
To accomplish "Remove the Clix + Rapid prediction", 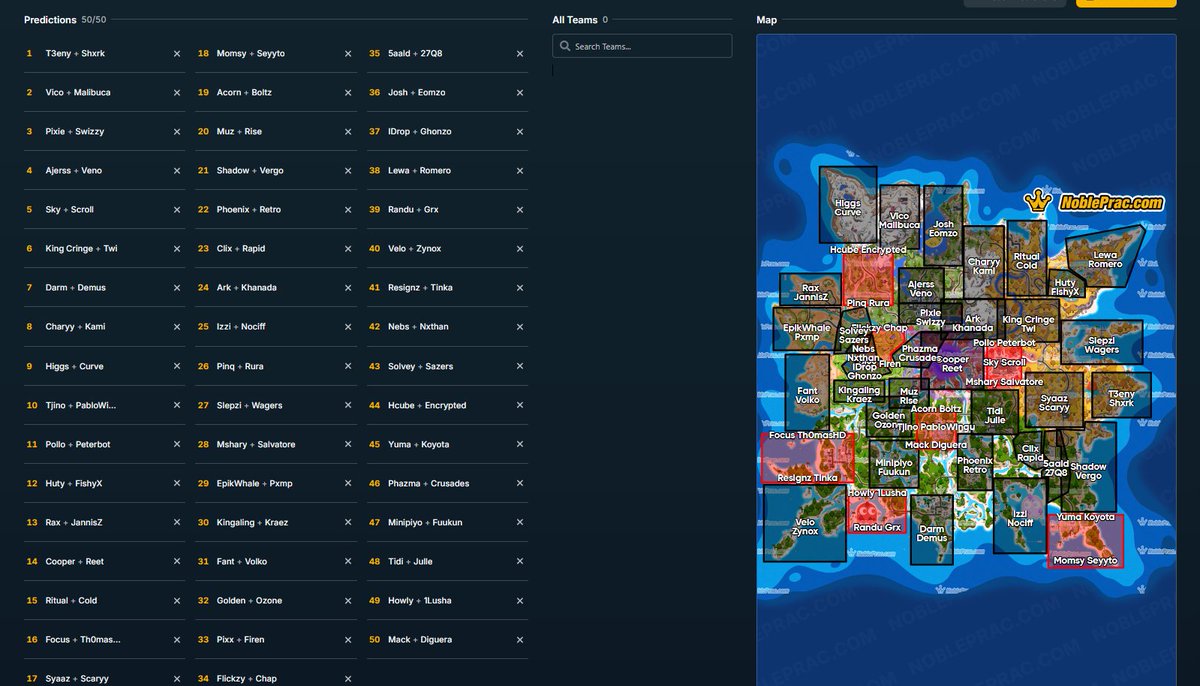I will point(348,249).
